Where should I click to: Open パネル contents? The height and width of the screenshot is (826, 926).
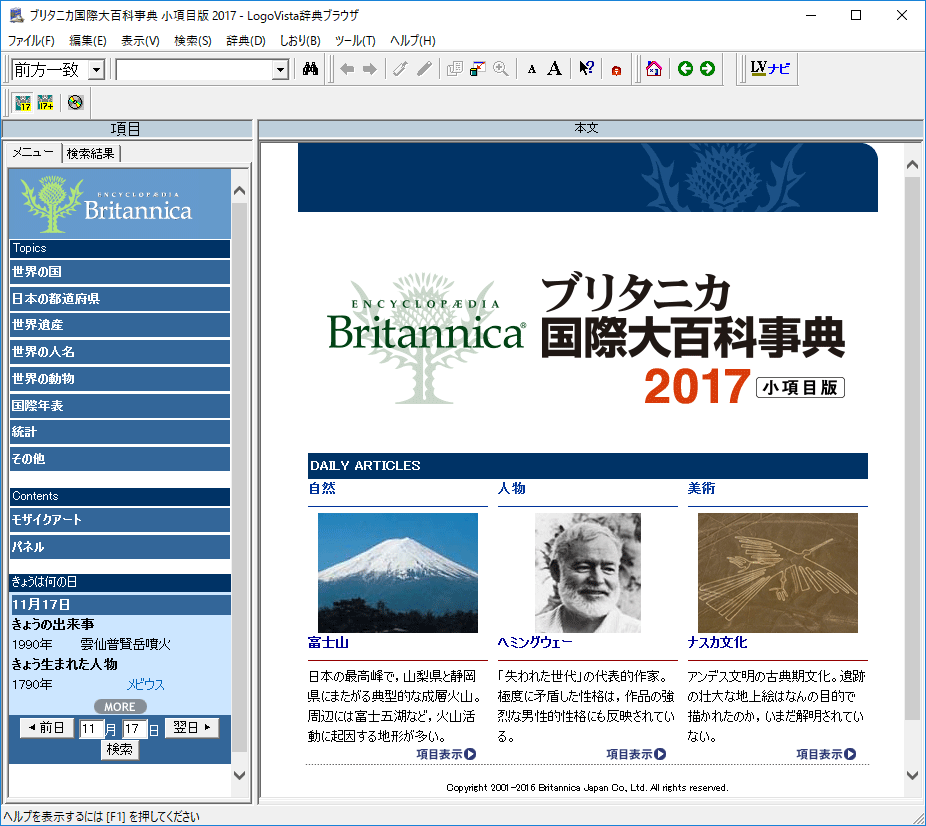point(120,547)
